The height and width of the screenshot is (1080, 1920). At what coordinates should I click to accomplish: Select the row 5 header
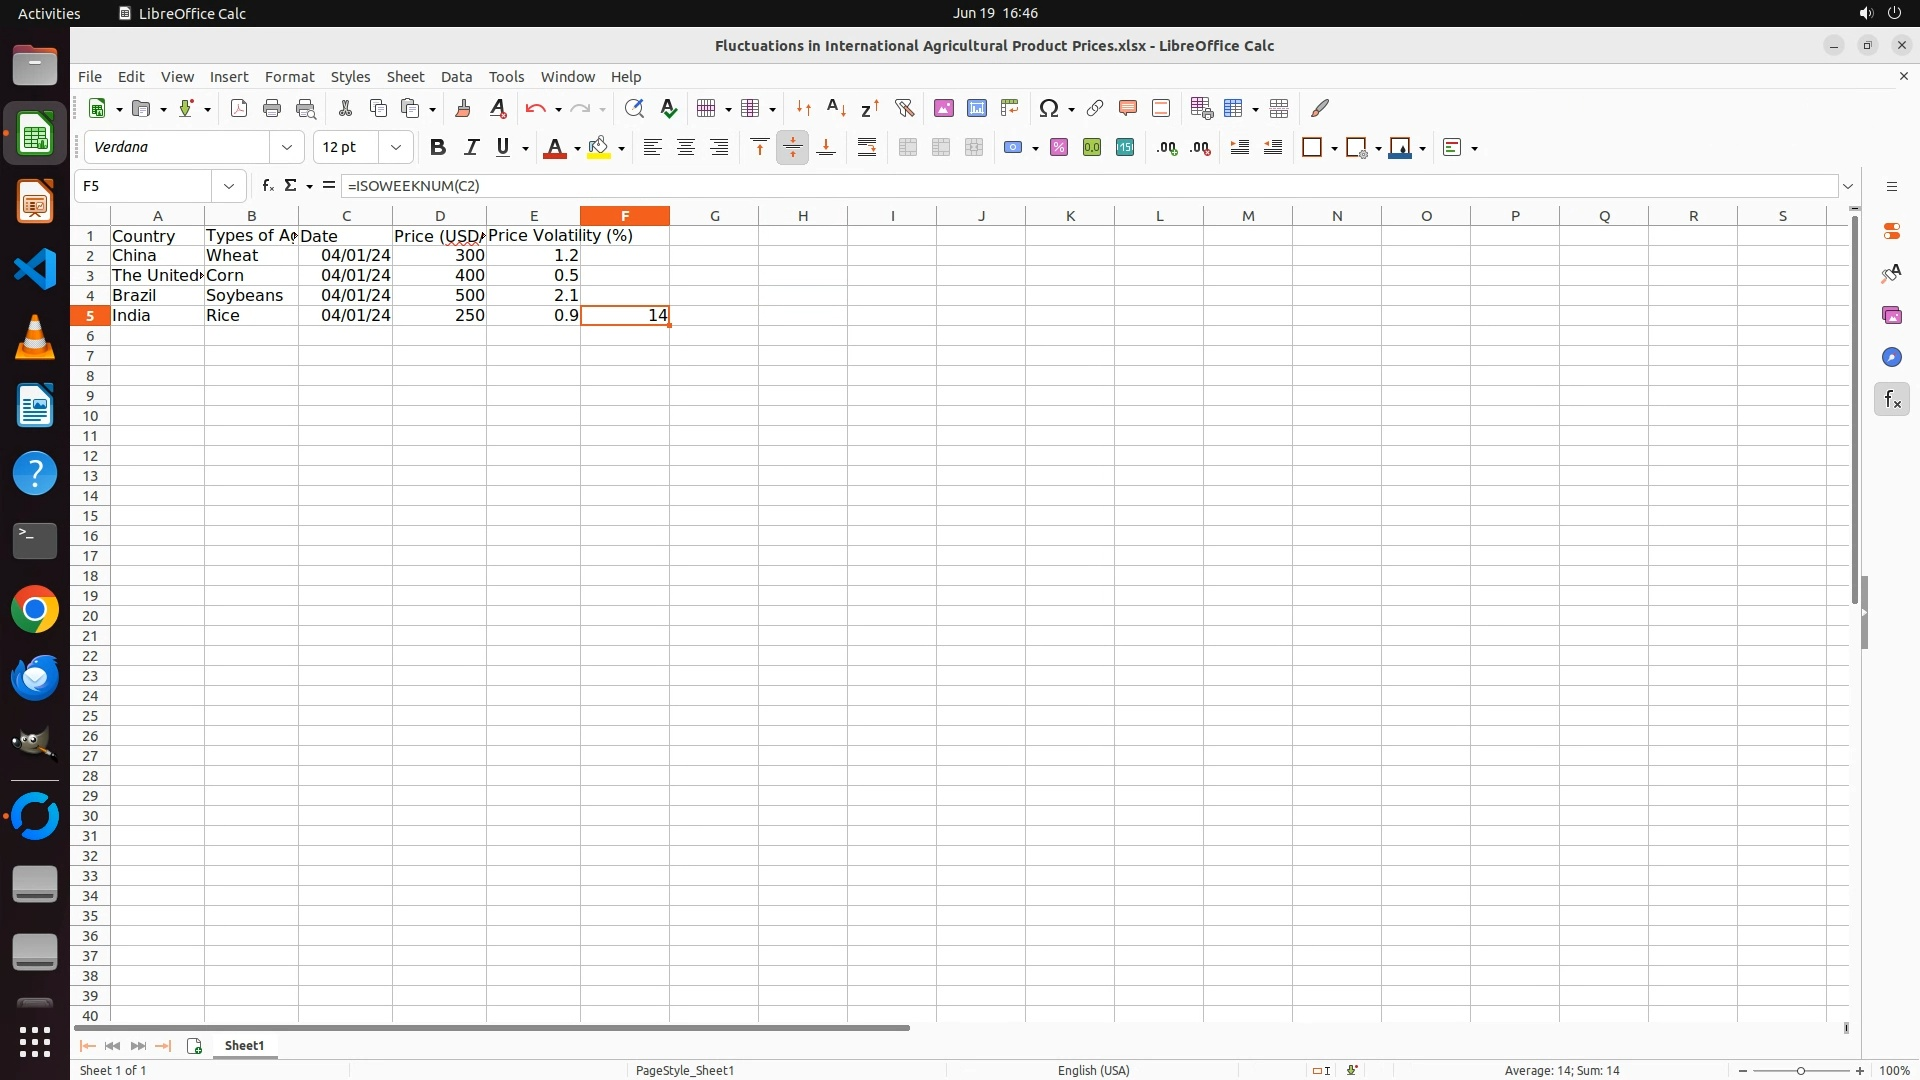coord(90,316)
